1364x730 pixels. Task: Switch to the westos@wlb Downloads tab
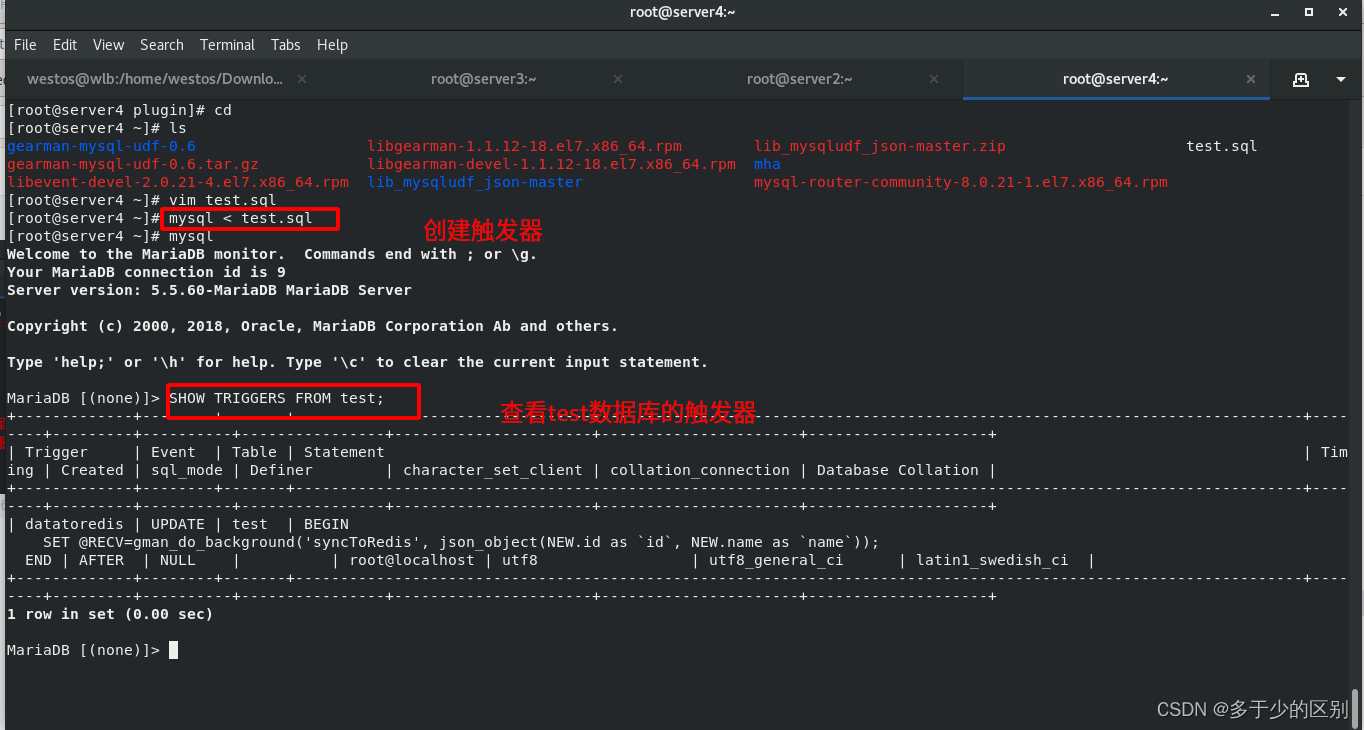pos(154,79)
